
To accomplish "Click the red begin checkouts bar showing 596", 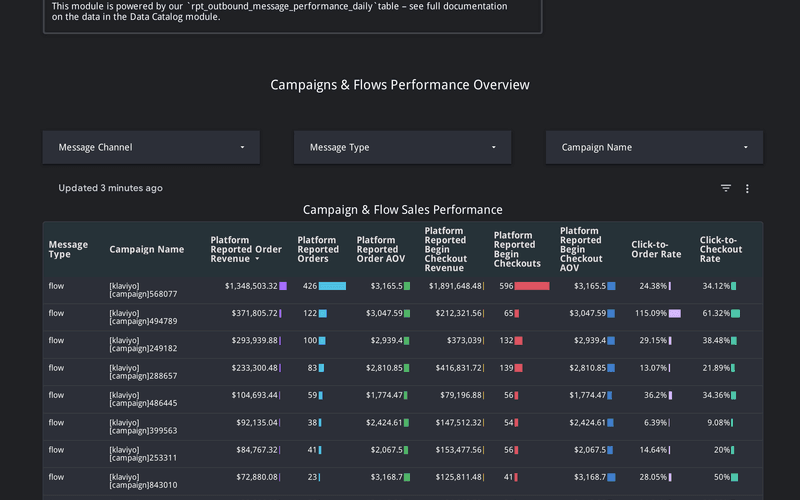I will pos(532,286).
